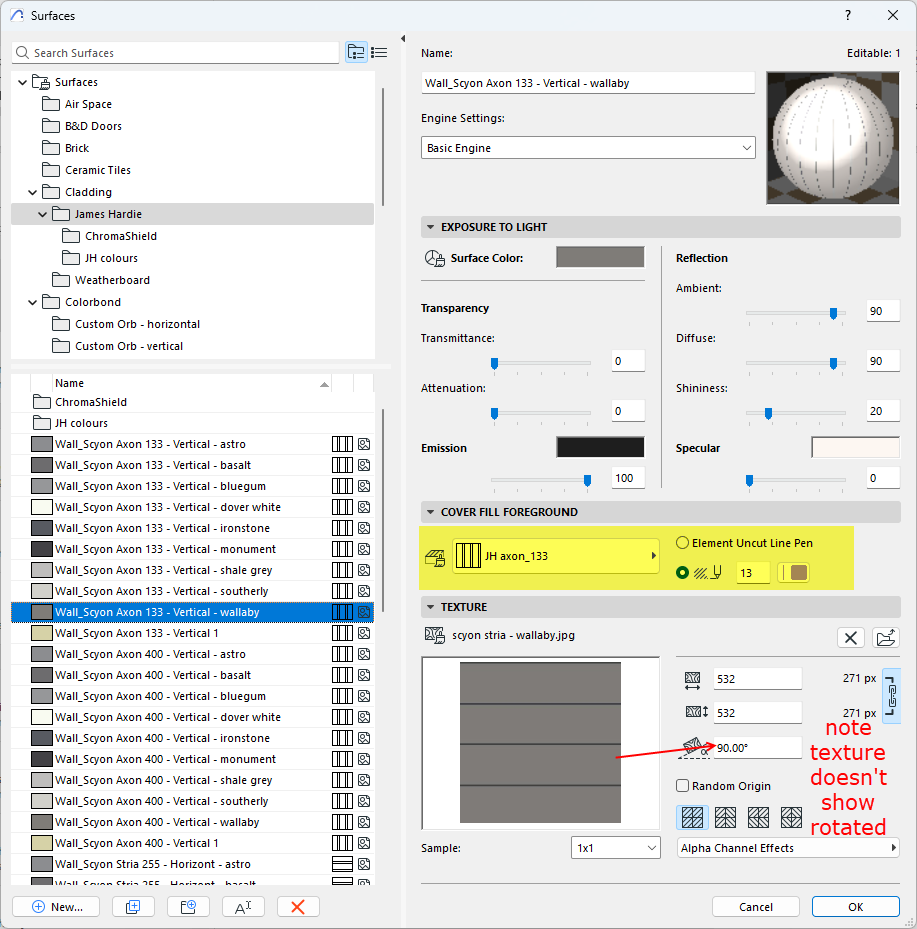Click texture icon for Axon 133 astro row
The height and width of the screenshot is (929, 917).
(364, 444)
